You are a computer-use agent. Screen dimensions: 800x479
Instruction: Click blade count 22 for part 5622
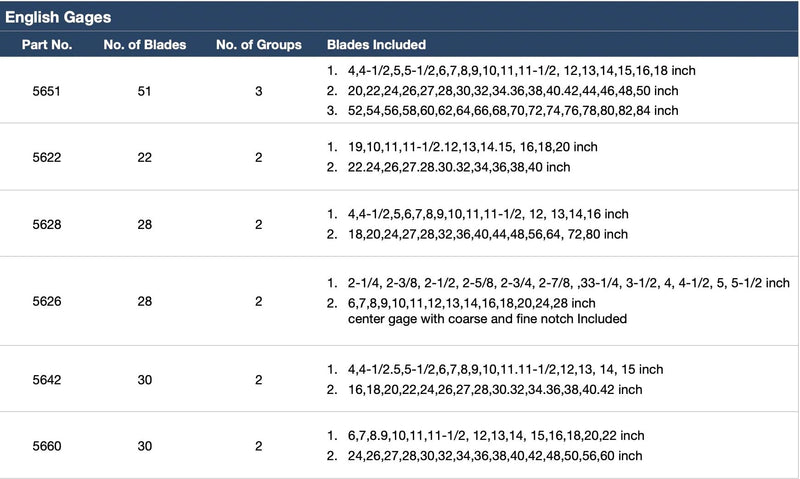pos(144,158)
